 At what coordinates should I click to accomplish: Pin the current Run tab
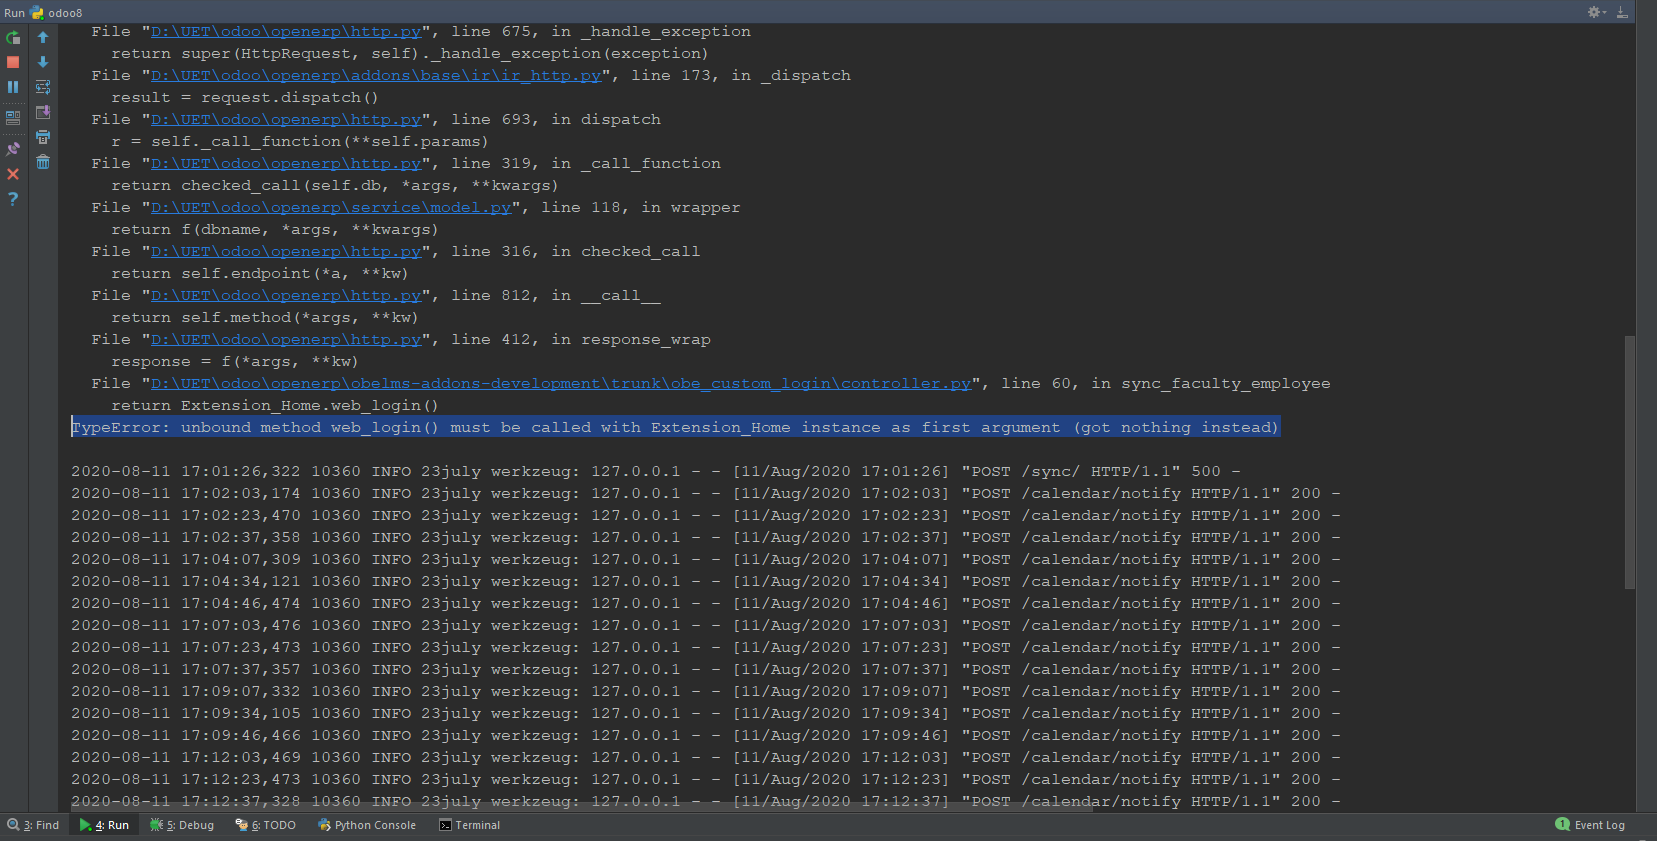pyautogui.click(x=13, y=149)
